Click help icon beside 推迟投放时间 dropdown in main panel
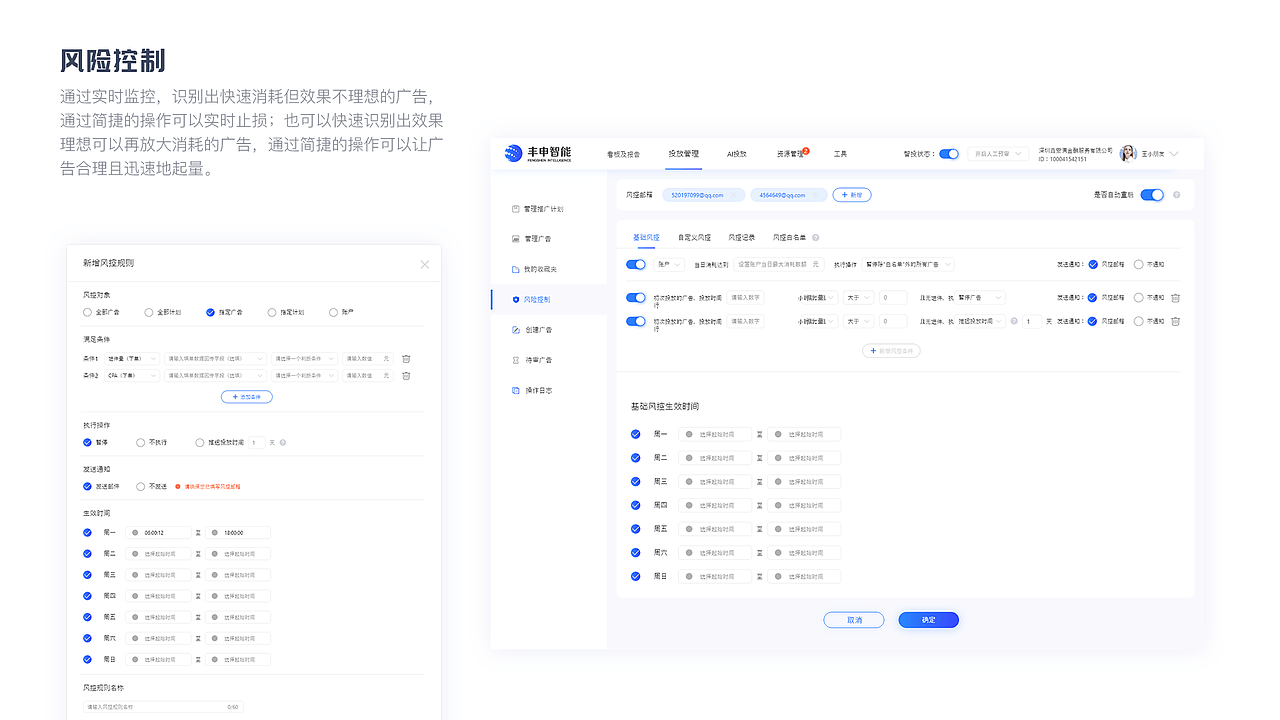The image size is (1280, 720). pos(1013,321)
